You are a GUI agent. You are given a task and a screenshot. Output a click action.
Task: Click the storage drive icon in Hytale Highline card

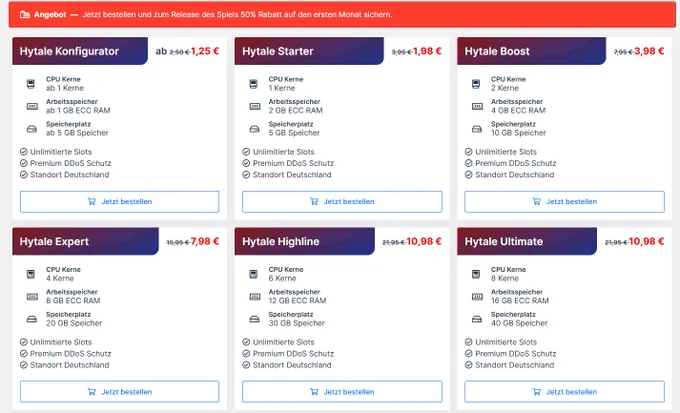pyautogui.click(x=255, y=319)
